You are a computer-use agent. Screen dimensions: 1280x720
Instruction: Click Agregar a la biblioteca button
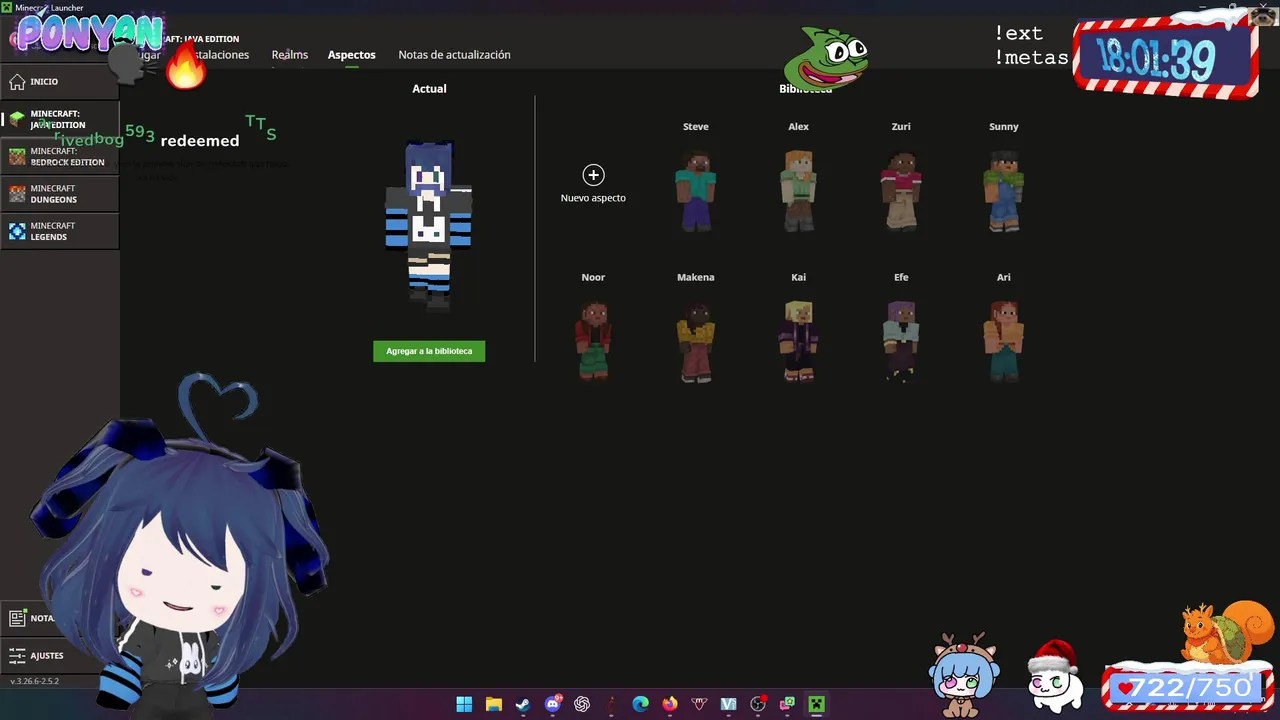pyautogui.click(x=429, y=351)
